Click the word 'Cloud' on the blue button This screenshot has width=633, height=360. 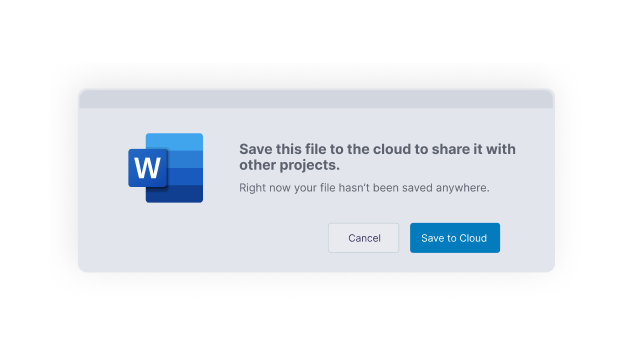pyautogui.click(x=473, y=238)
